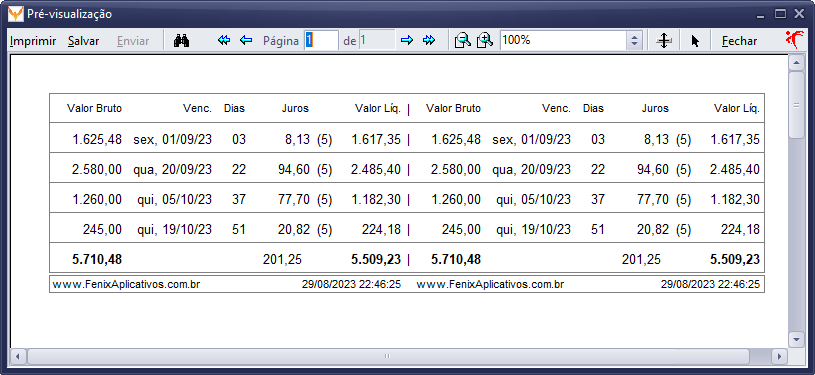Click left value '245,00'
The height and width of the screenshot is (375, 815).
(102, 229)
